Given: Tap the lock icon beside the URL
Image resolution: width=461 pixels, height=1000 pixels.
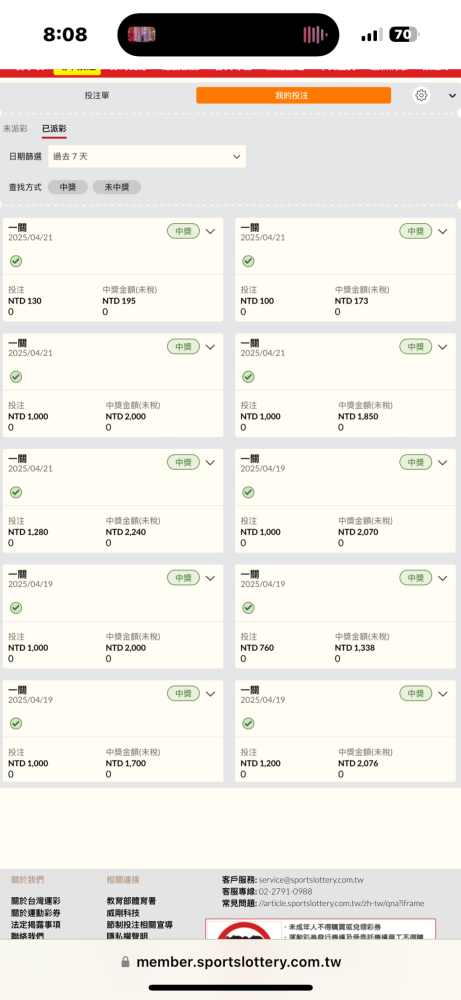Looking at the screenshot, I should point(126,962).
